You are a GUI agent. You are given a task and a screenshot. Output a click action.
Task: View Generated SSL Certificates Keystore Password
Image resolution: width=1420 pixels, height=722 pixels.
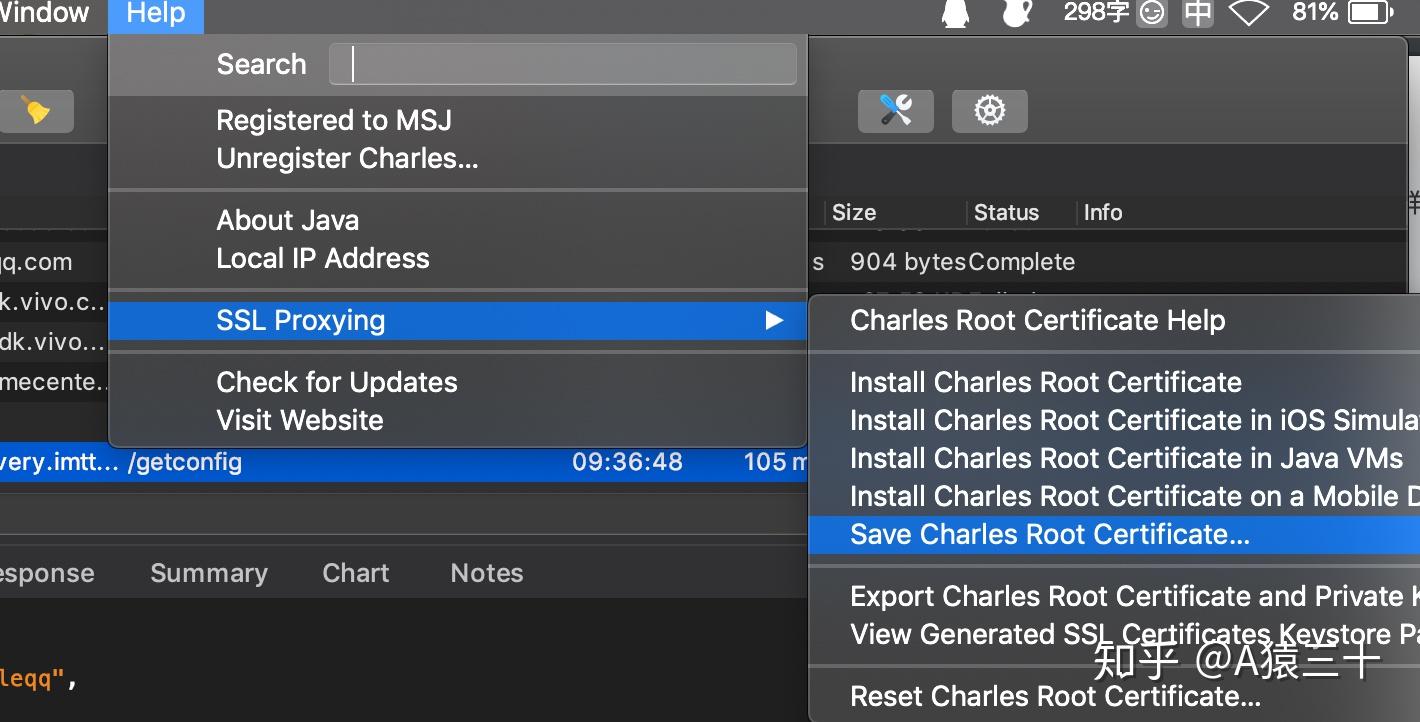(x=1114, y=634)
